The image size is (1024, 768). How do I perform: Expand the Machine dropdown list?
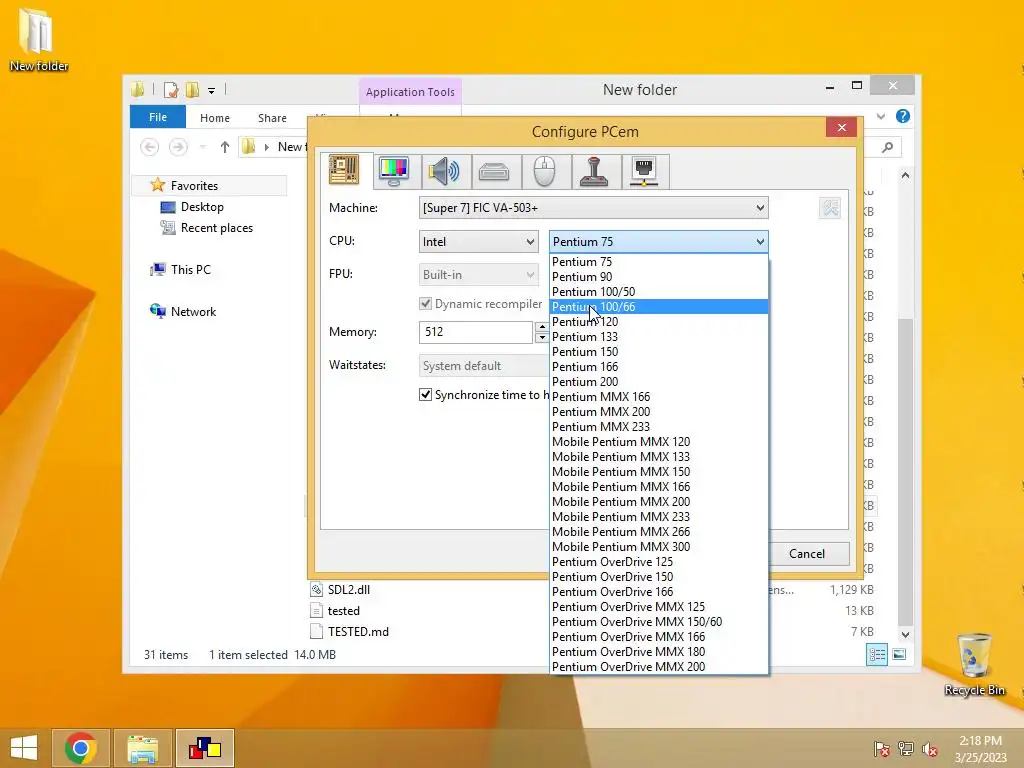[x=593, y=208]
